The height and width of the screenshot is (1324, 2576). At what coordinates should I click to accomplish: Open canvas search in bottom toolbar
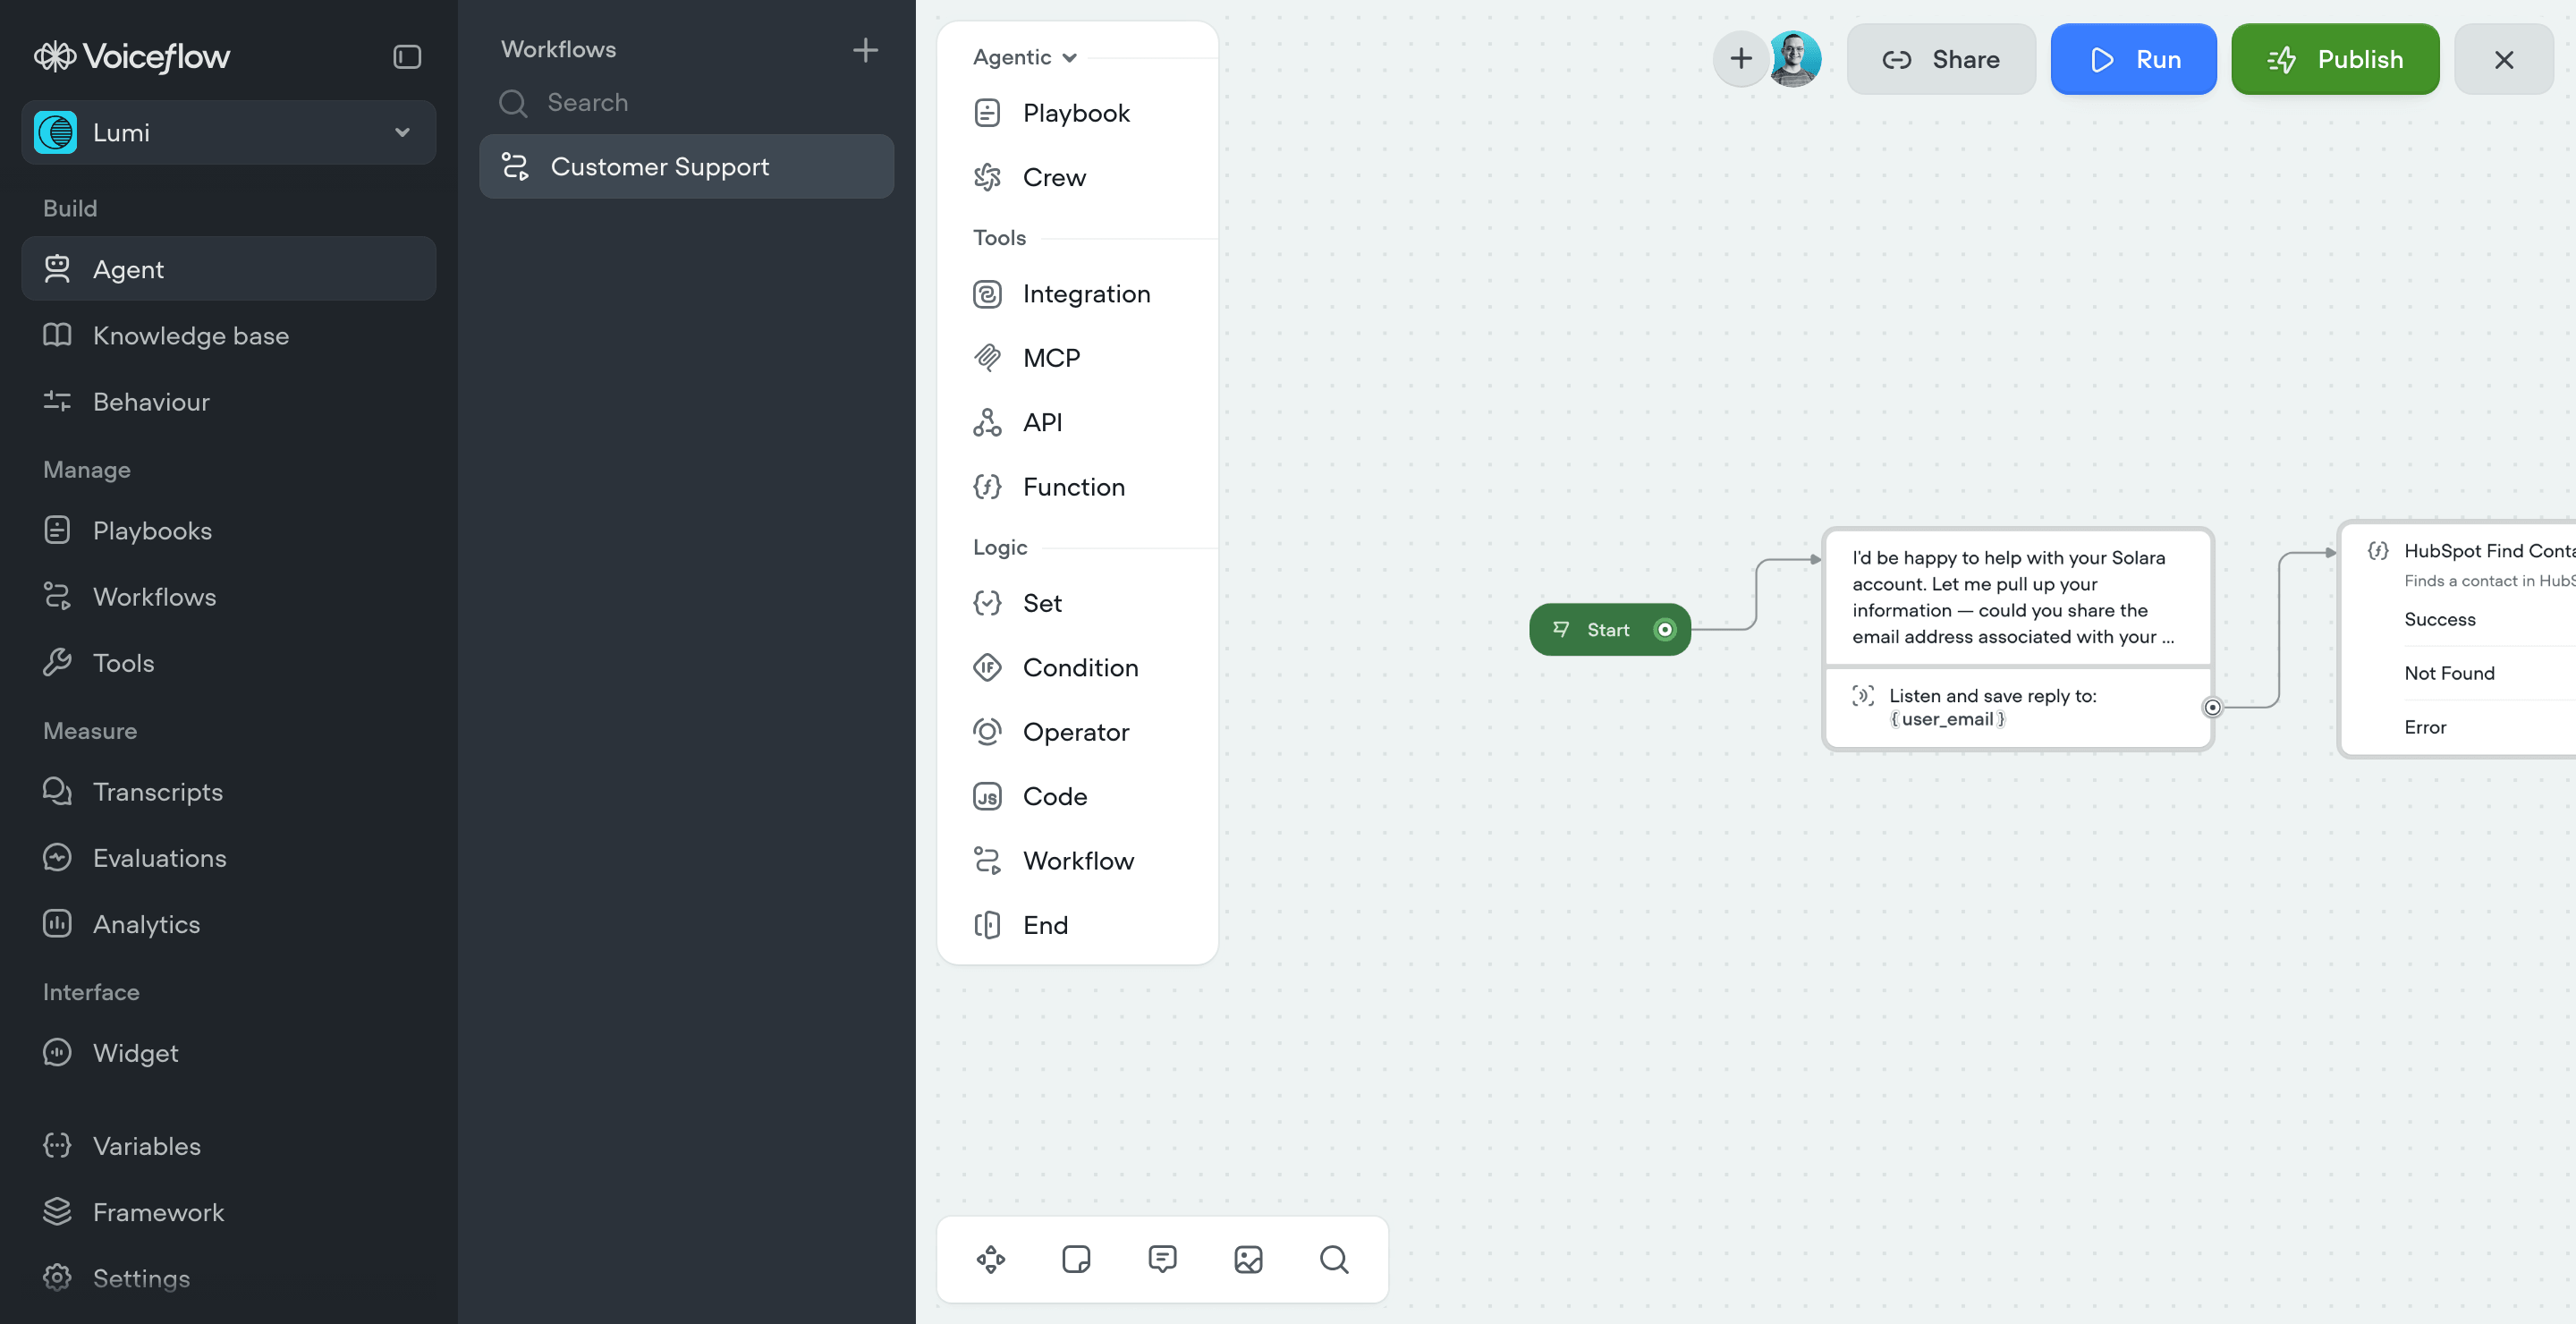click(x=1333, y=1259)
